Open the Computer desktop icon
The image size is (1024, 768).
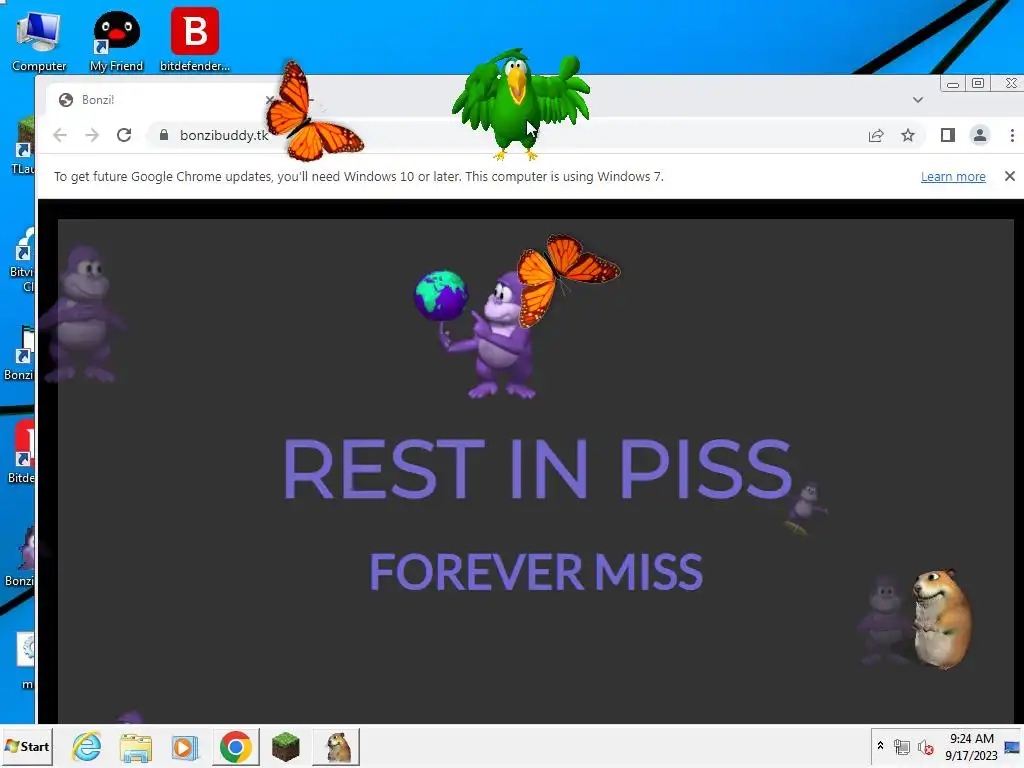(39, 40)
